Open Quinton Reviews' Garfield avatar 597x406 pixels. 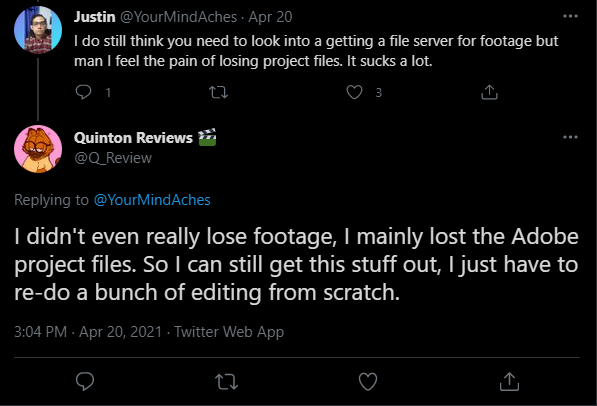[38, 149]
